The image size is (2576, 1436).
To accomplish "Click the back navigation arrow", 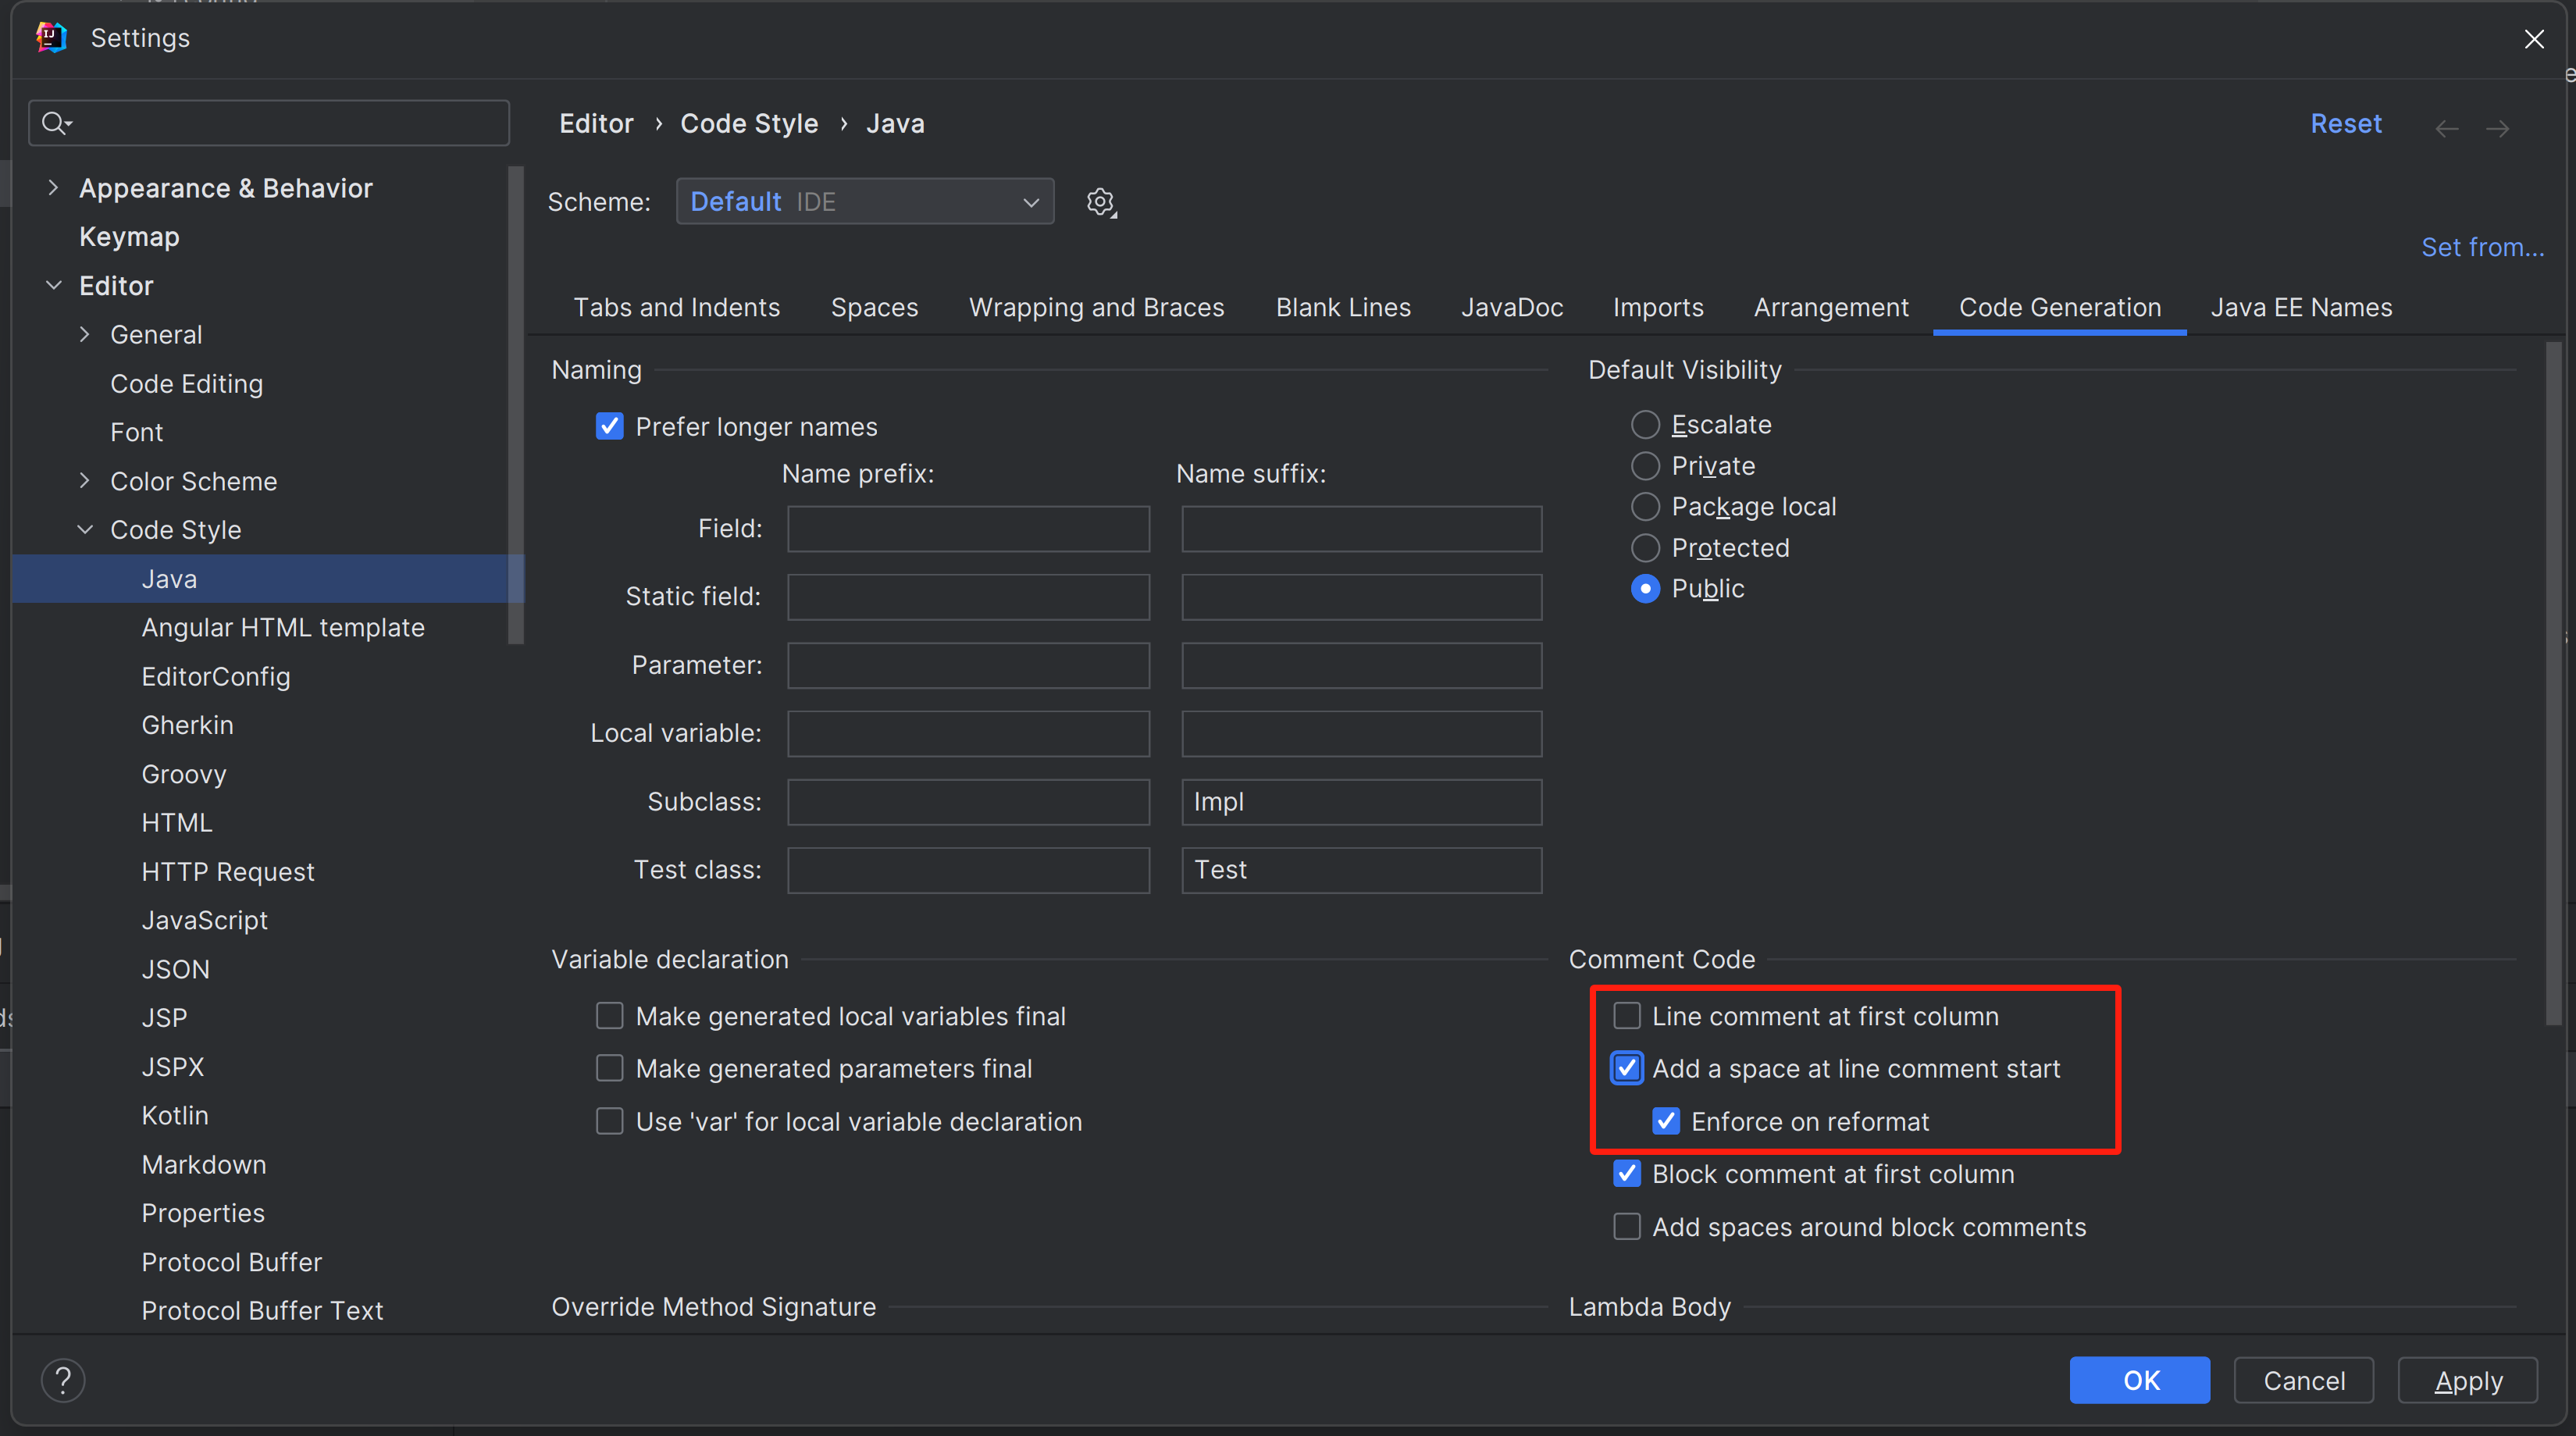I will click(x=2446, y=128).
